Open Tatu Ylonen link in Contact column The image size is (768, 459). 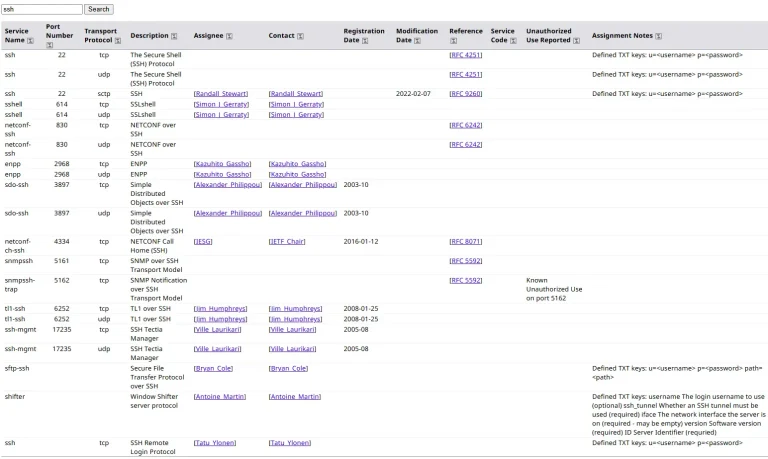[290, 443]
